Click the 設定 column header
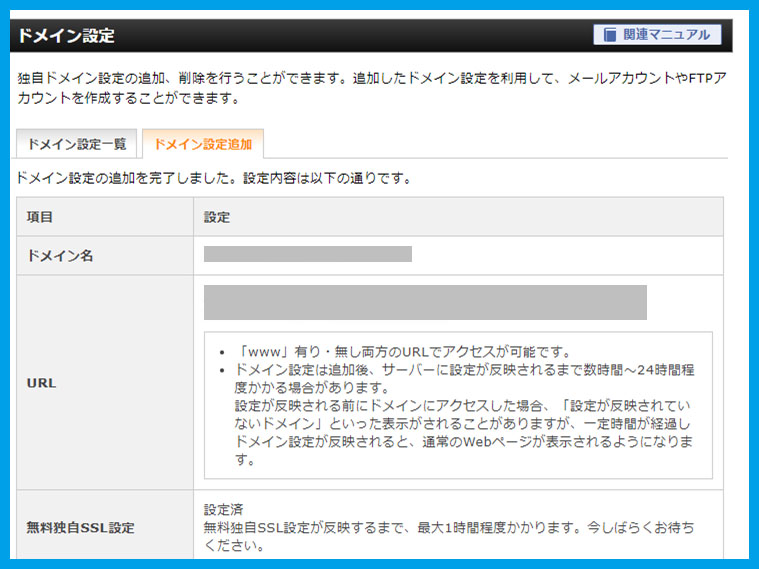 [x=217, y=217]
